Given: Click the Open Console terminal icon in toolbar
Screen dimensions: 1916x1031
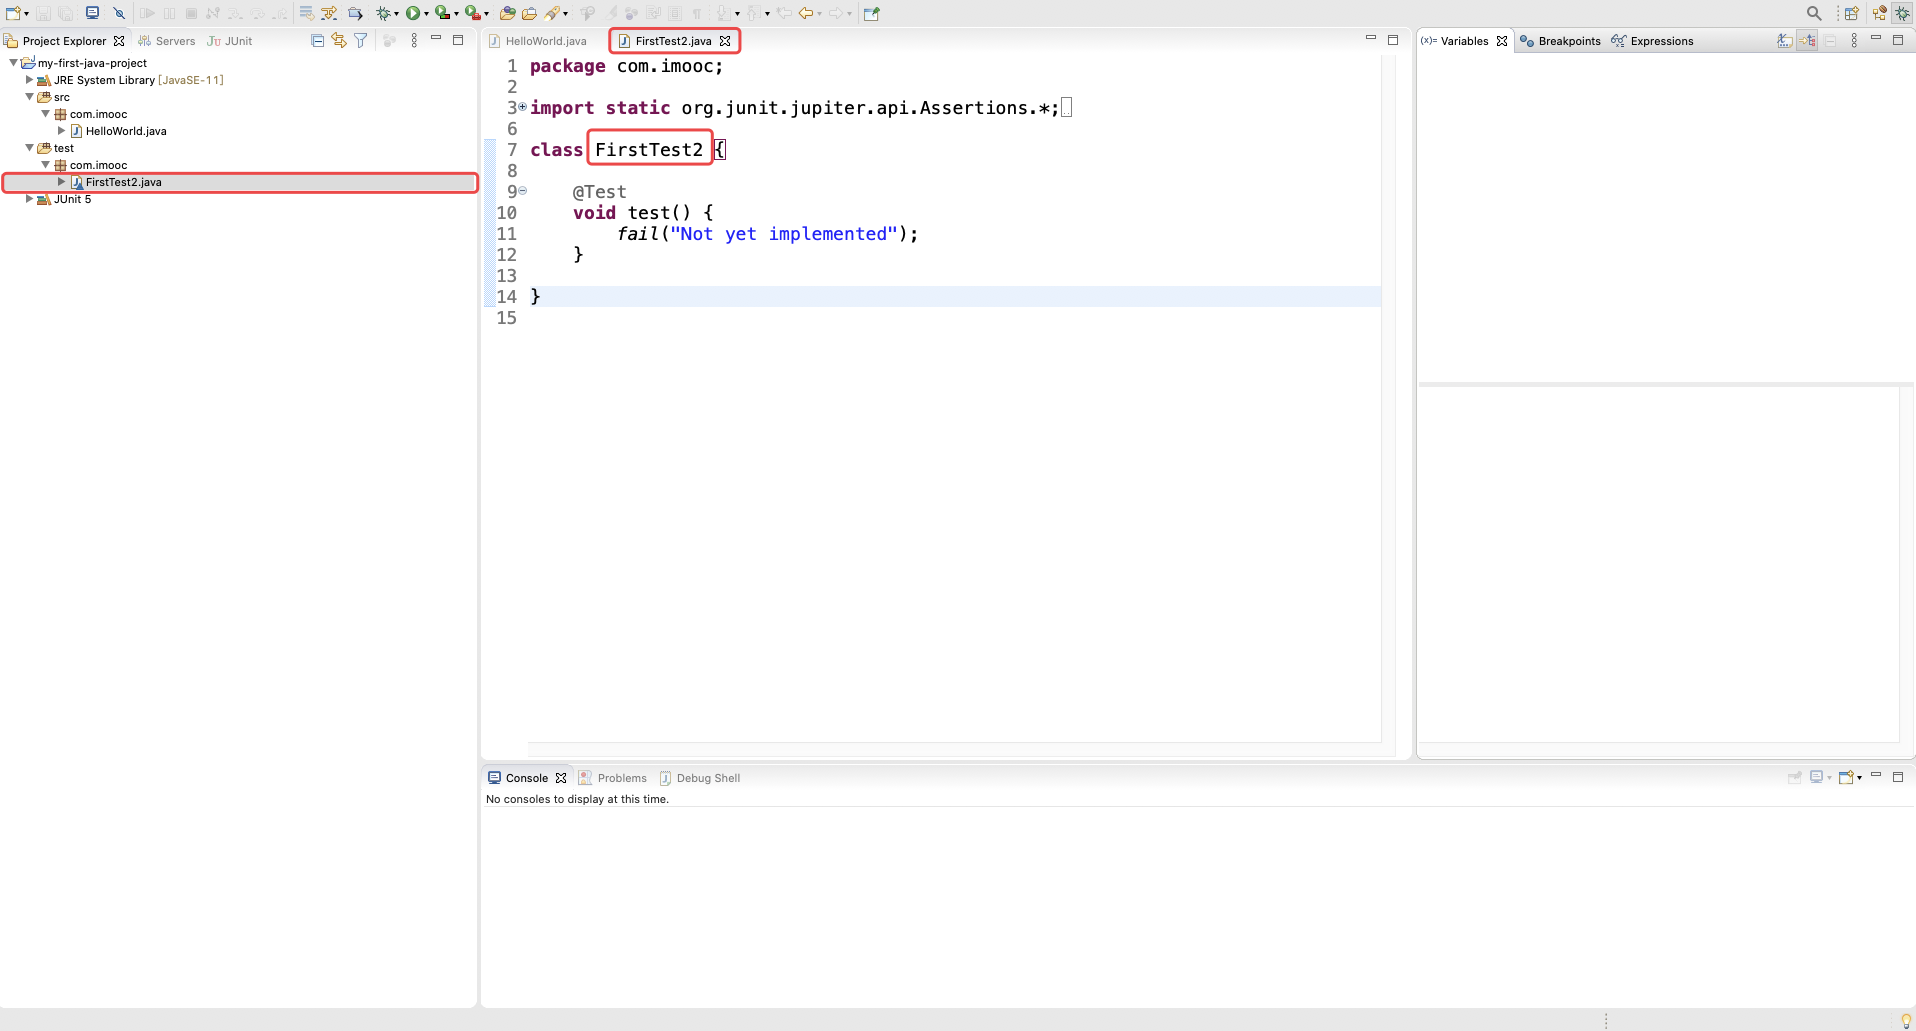Looking at the screenshot, I should 92,13.
